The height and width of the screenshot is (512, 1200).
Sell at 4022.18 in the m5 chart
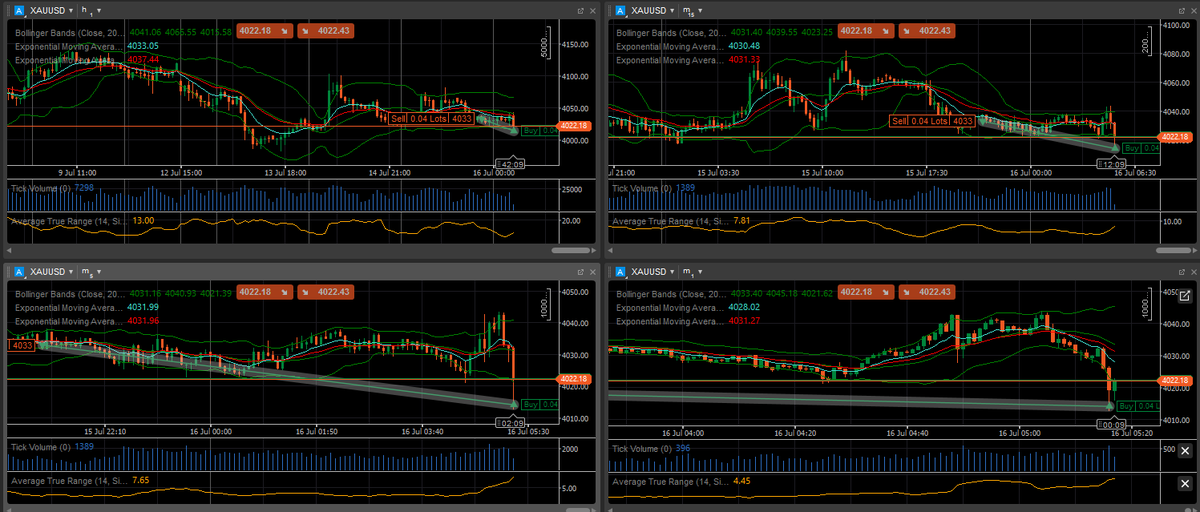tap(264, 292)
